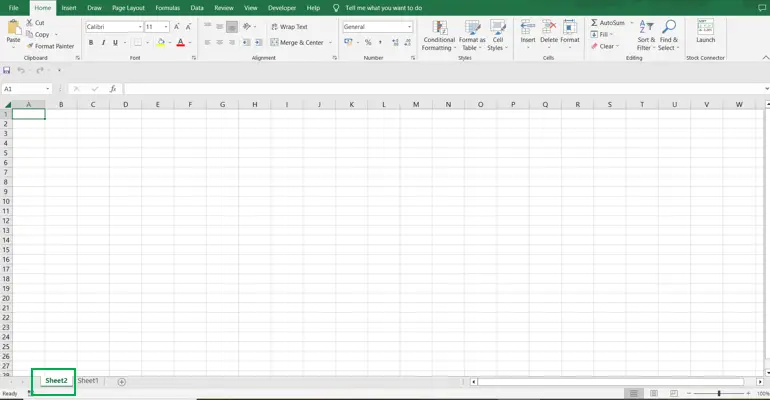Toggle Middle Align
The width and height of the screenshot is (770, 400).
pos(220,27)
